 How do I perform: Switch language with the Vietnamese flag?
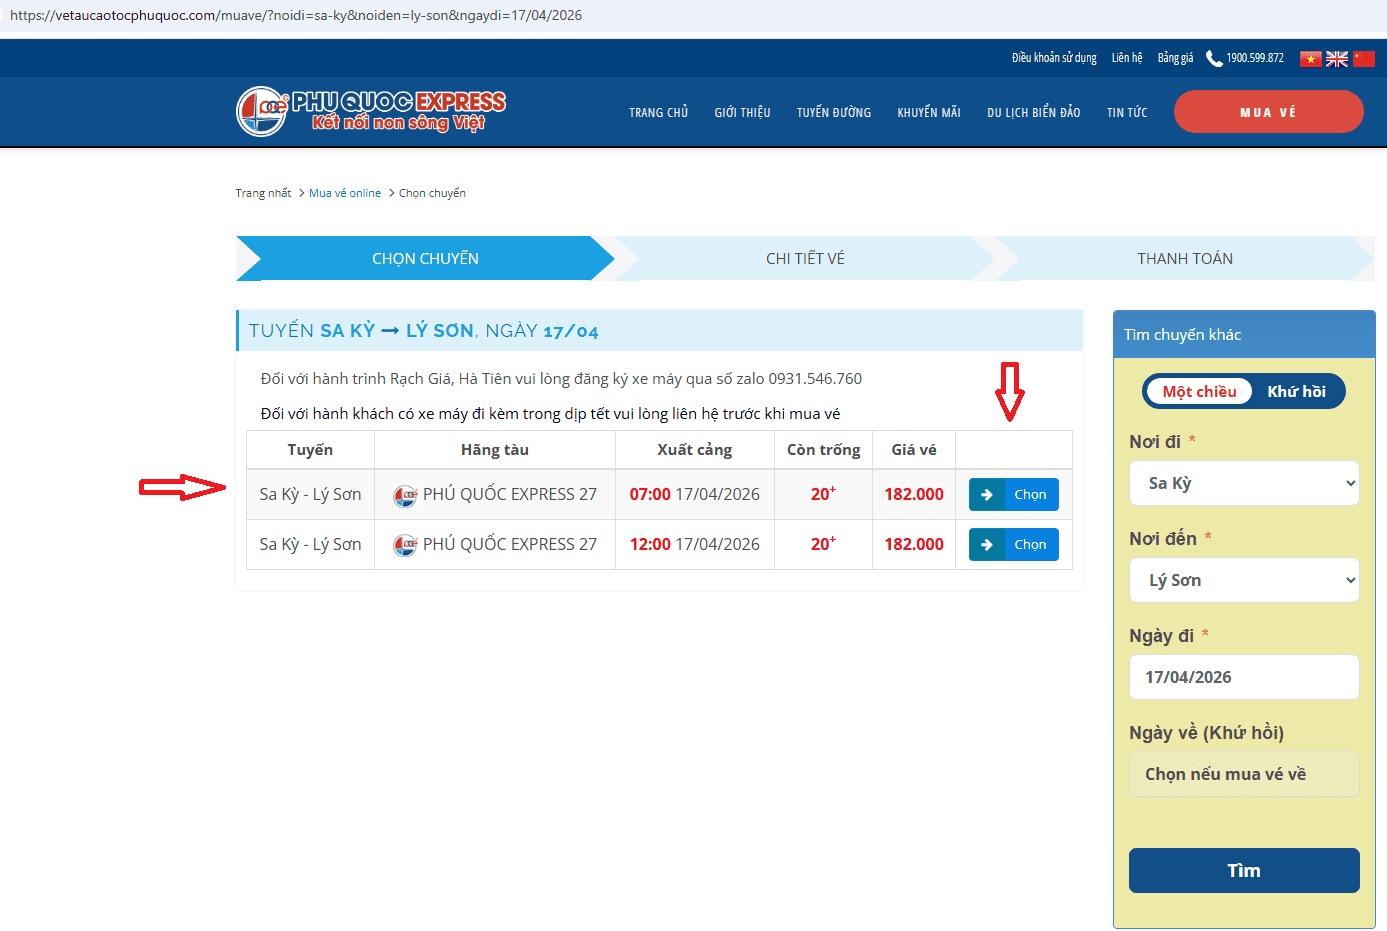pos(1310,59)
